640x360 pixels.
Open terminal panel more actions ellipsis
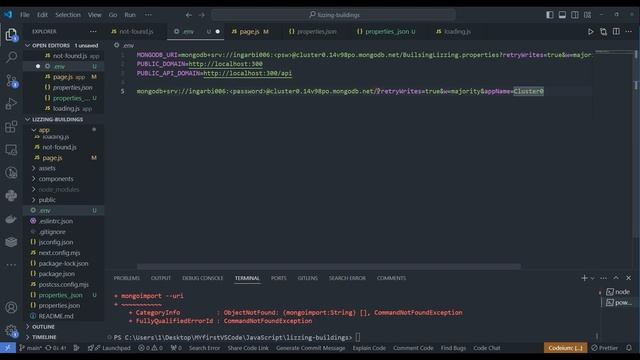coord(603,278)
